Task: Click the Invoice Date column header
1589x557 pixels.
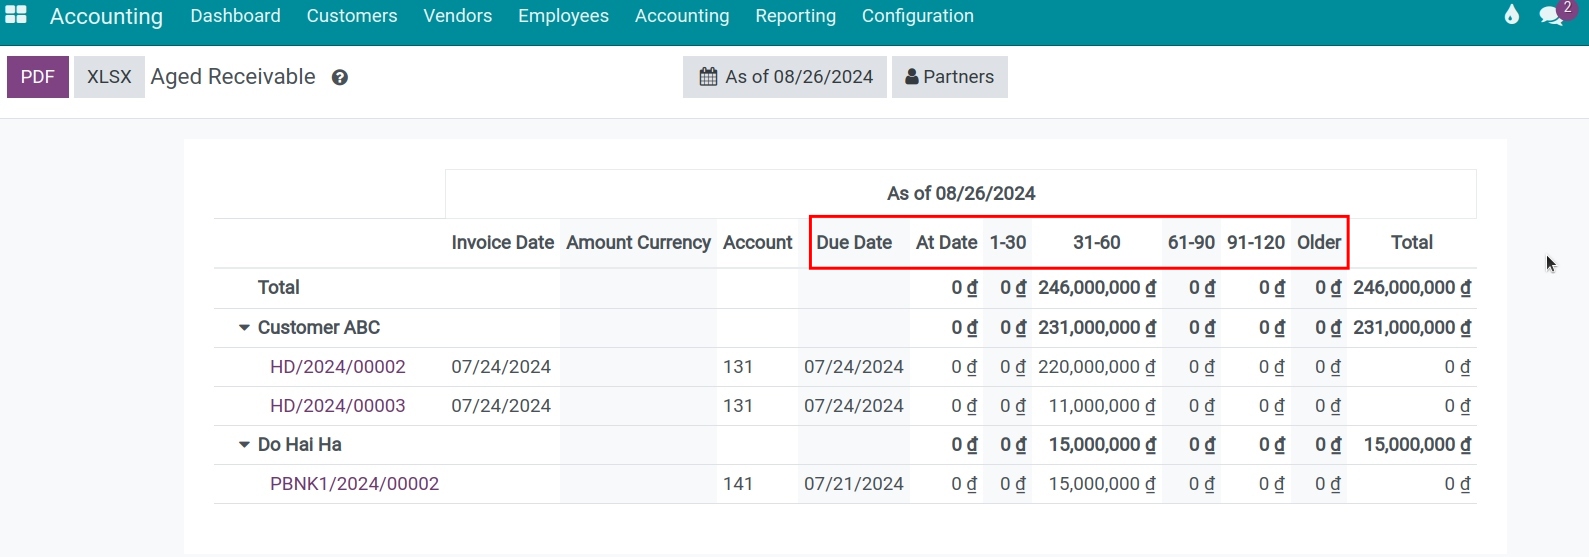Action: (x=503, y=243)
